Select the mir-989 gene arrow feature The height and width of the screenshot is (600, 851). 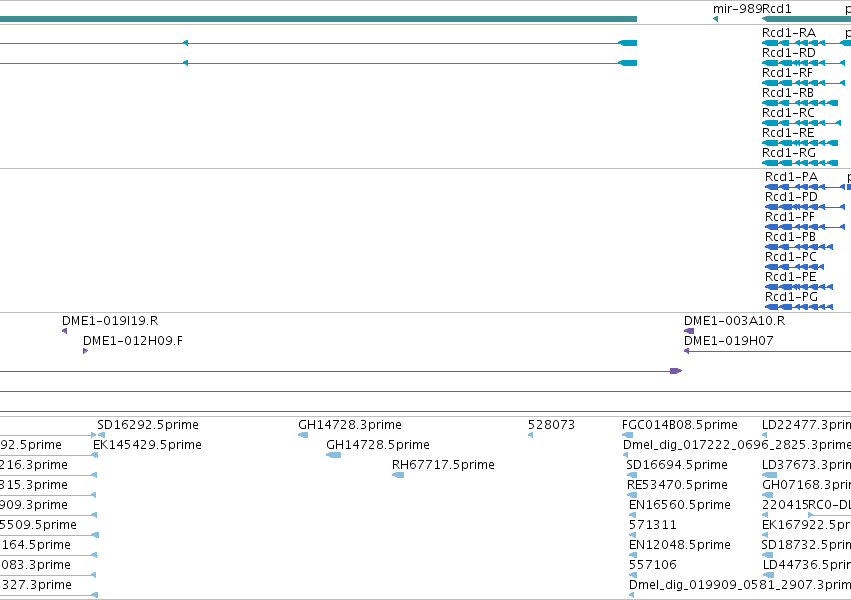(x=715, y=20)
